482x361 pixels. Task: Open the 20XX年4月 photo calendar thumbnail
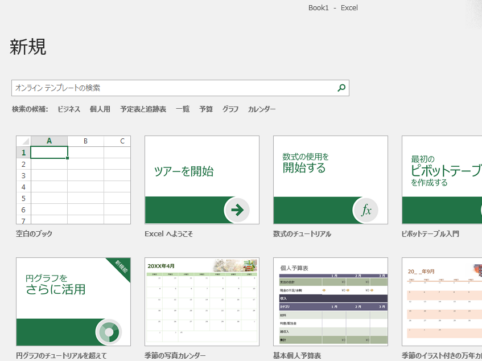click(x=202, y=302)
